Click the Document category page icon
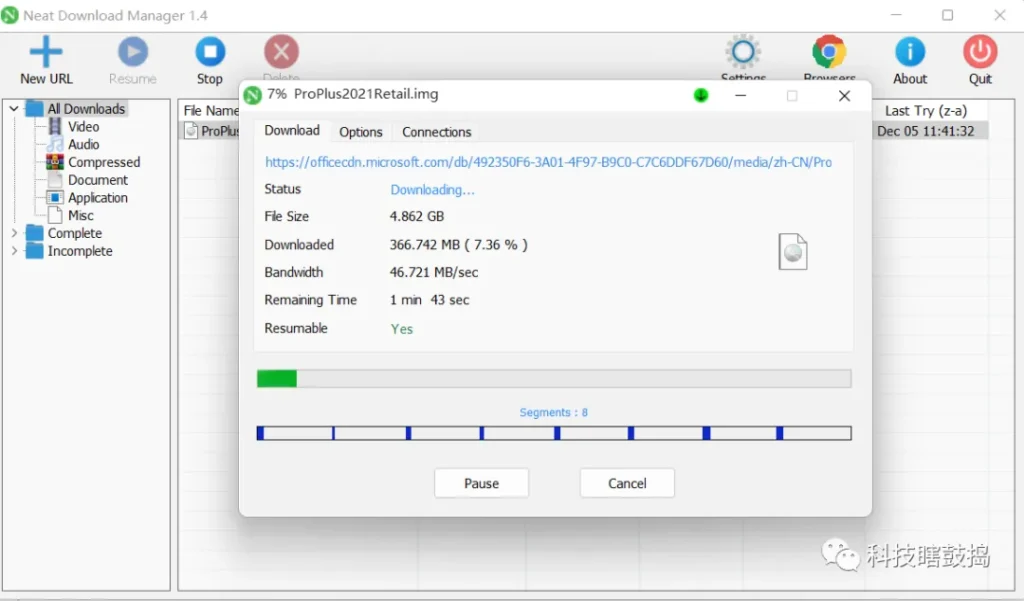Image resolution: width=1024 pixels, height=601 pixels. 56,180
